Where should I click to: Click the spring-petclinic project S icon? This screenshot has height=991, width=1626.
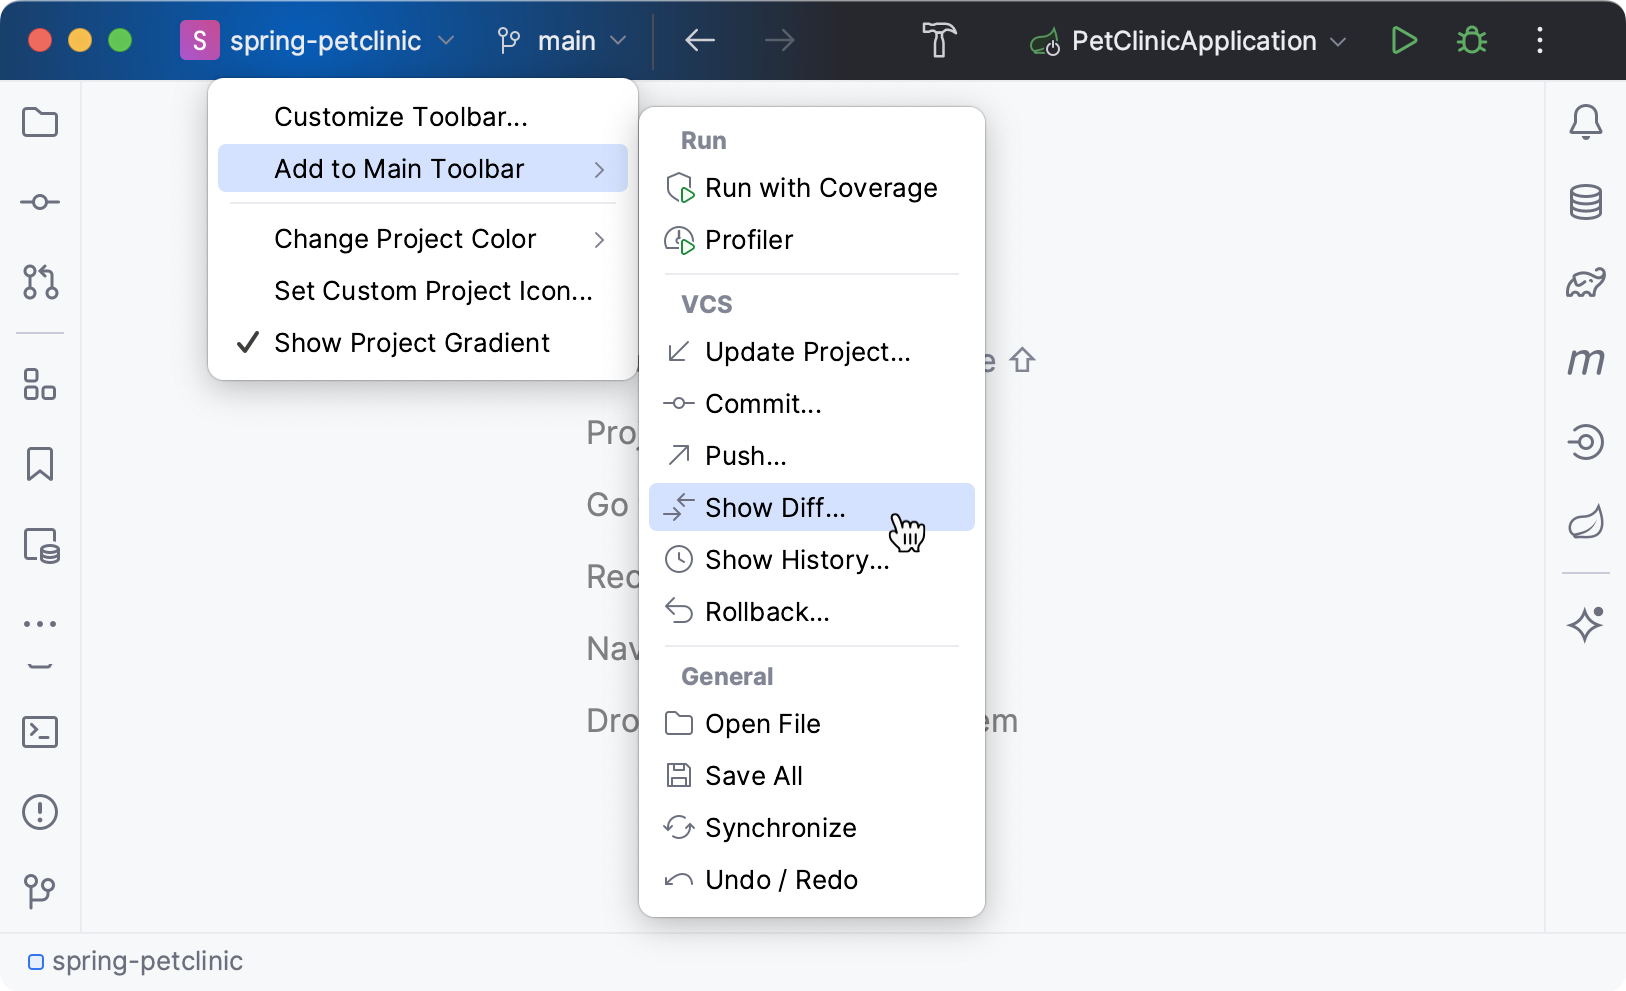(200, 41)
